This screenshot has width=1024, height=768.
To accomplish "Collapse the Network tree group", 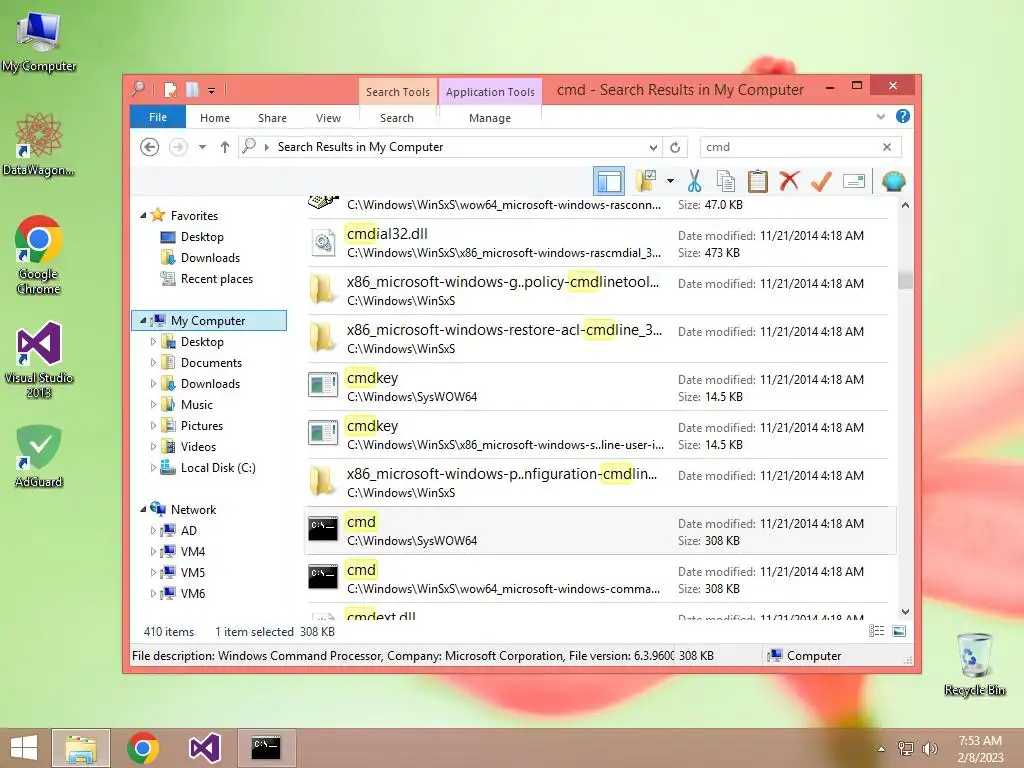I will coord(143,509).
